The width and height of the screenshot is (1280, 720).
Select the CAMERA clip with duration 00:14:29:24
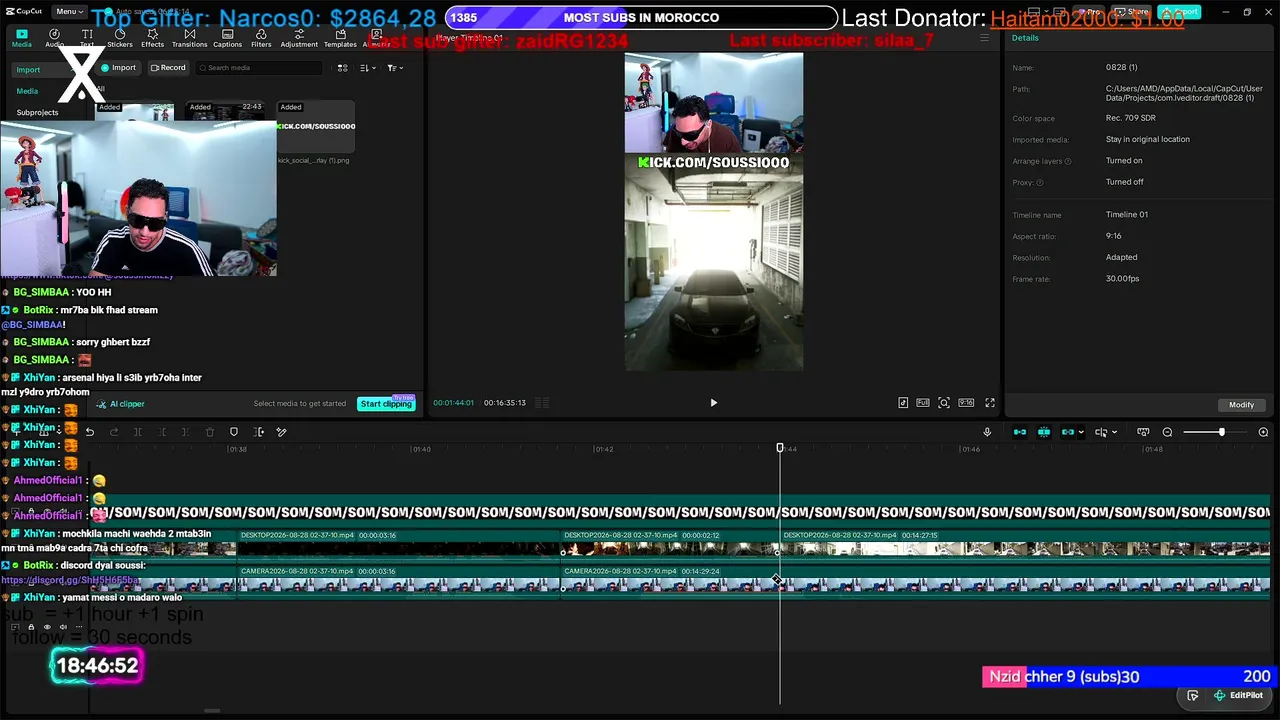coord(915,578)
